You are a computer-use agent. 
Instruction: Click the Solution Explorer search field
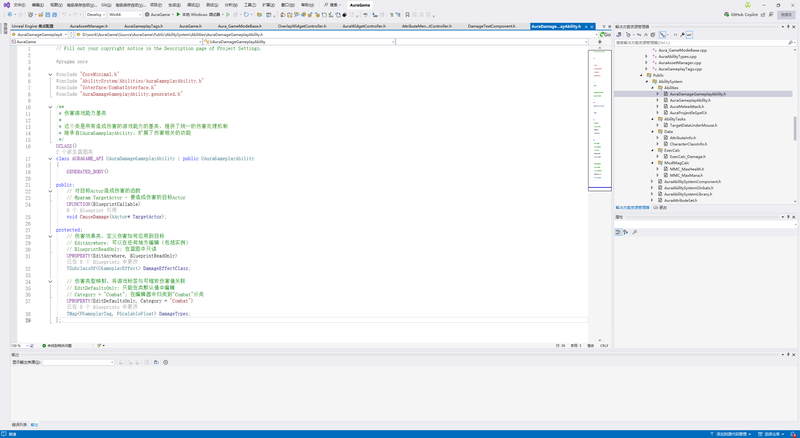700,43
